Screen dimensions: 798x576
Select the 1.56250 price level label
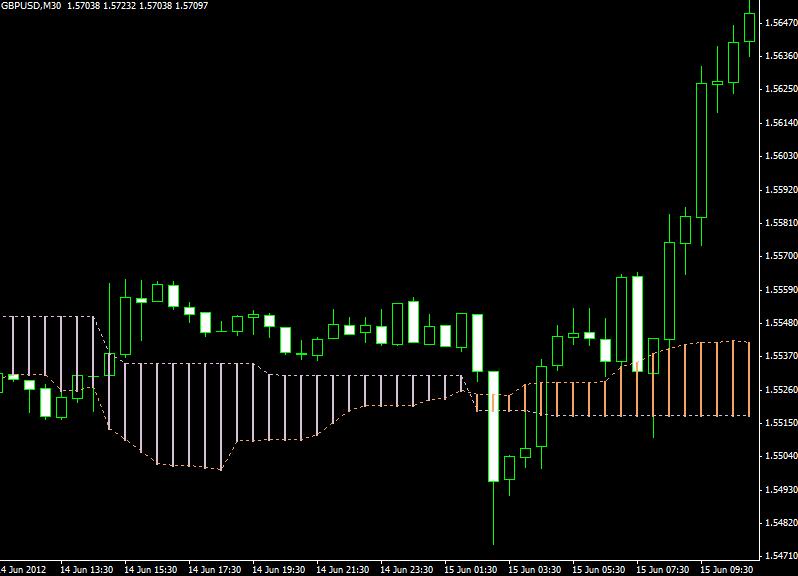pos(781,89)
